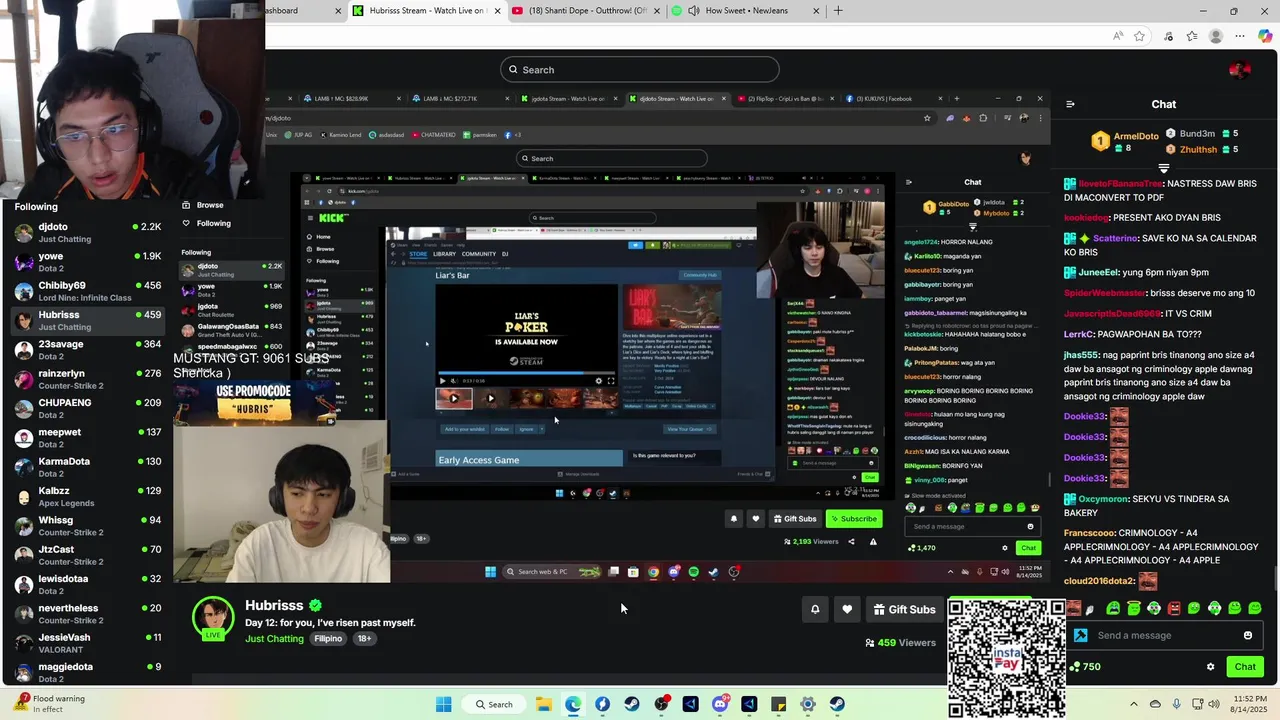The image size is (1280, 720).
Task: Open Settings gear app in taskbar
Action: pos(808,704)
